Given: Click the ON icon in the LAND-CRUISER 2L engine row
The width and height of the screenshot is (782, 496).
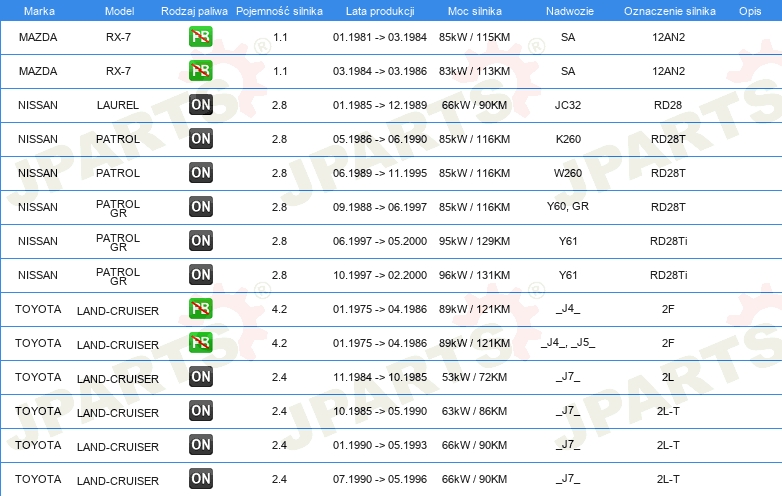Looking at the screenshot, I should click(x=200, y=376).
